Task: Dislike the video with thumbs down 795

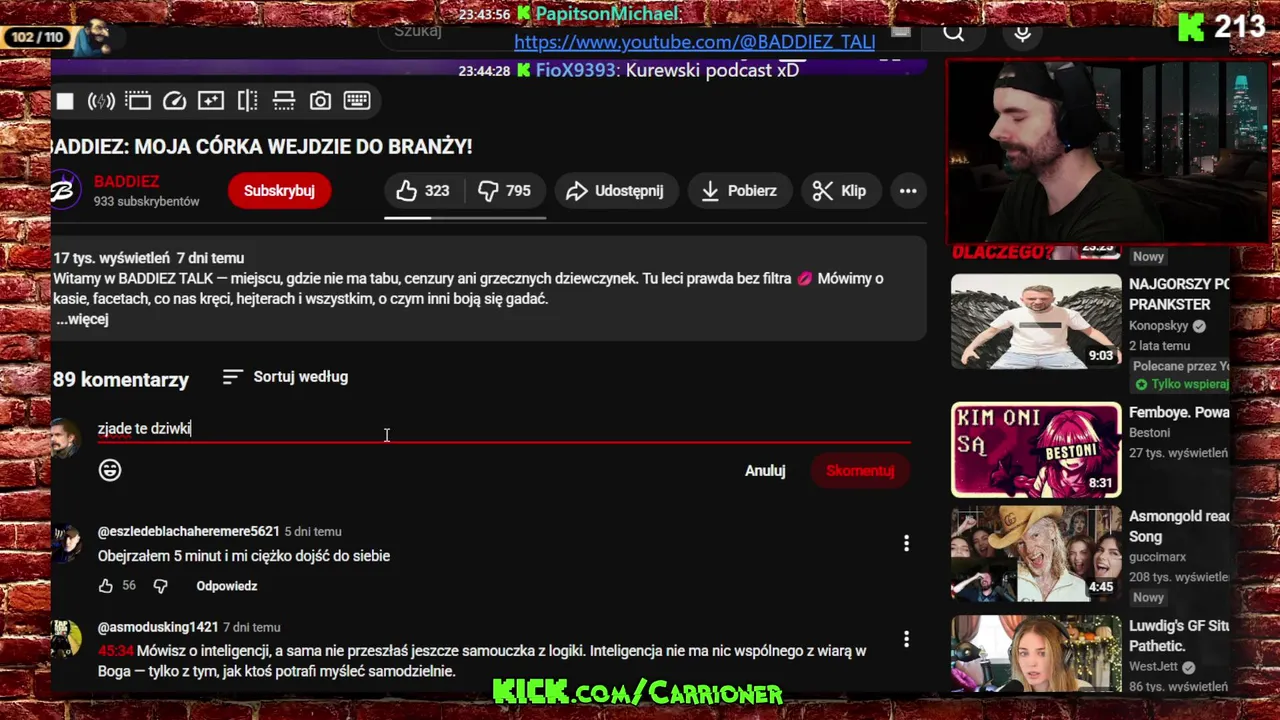Action: [504, 191]
